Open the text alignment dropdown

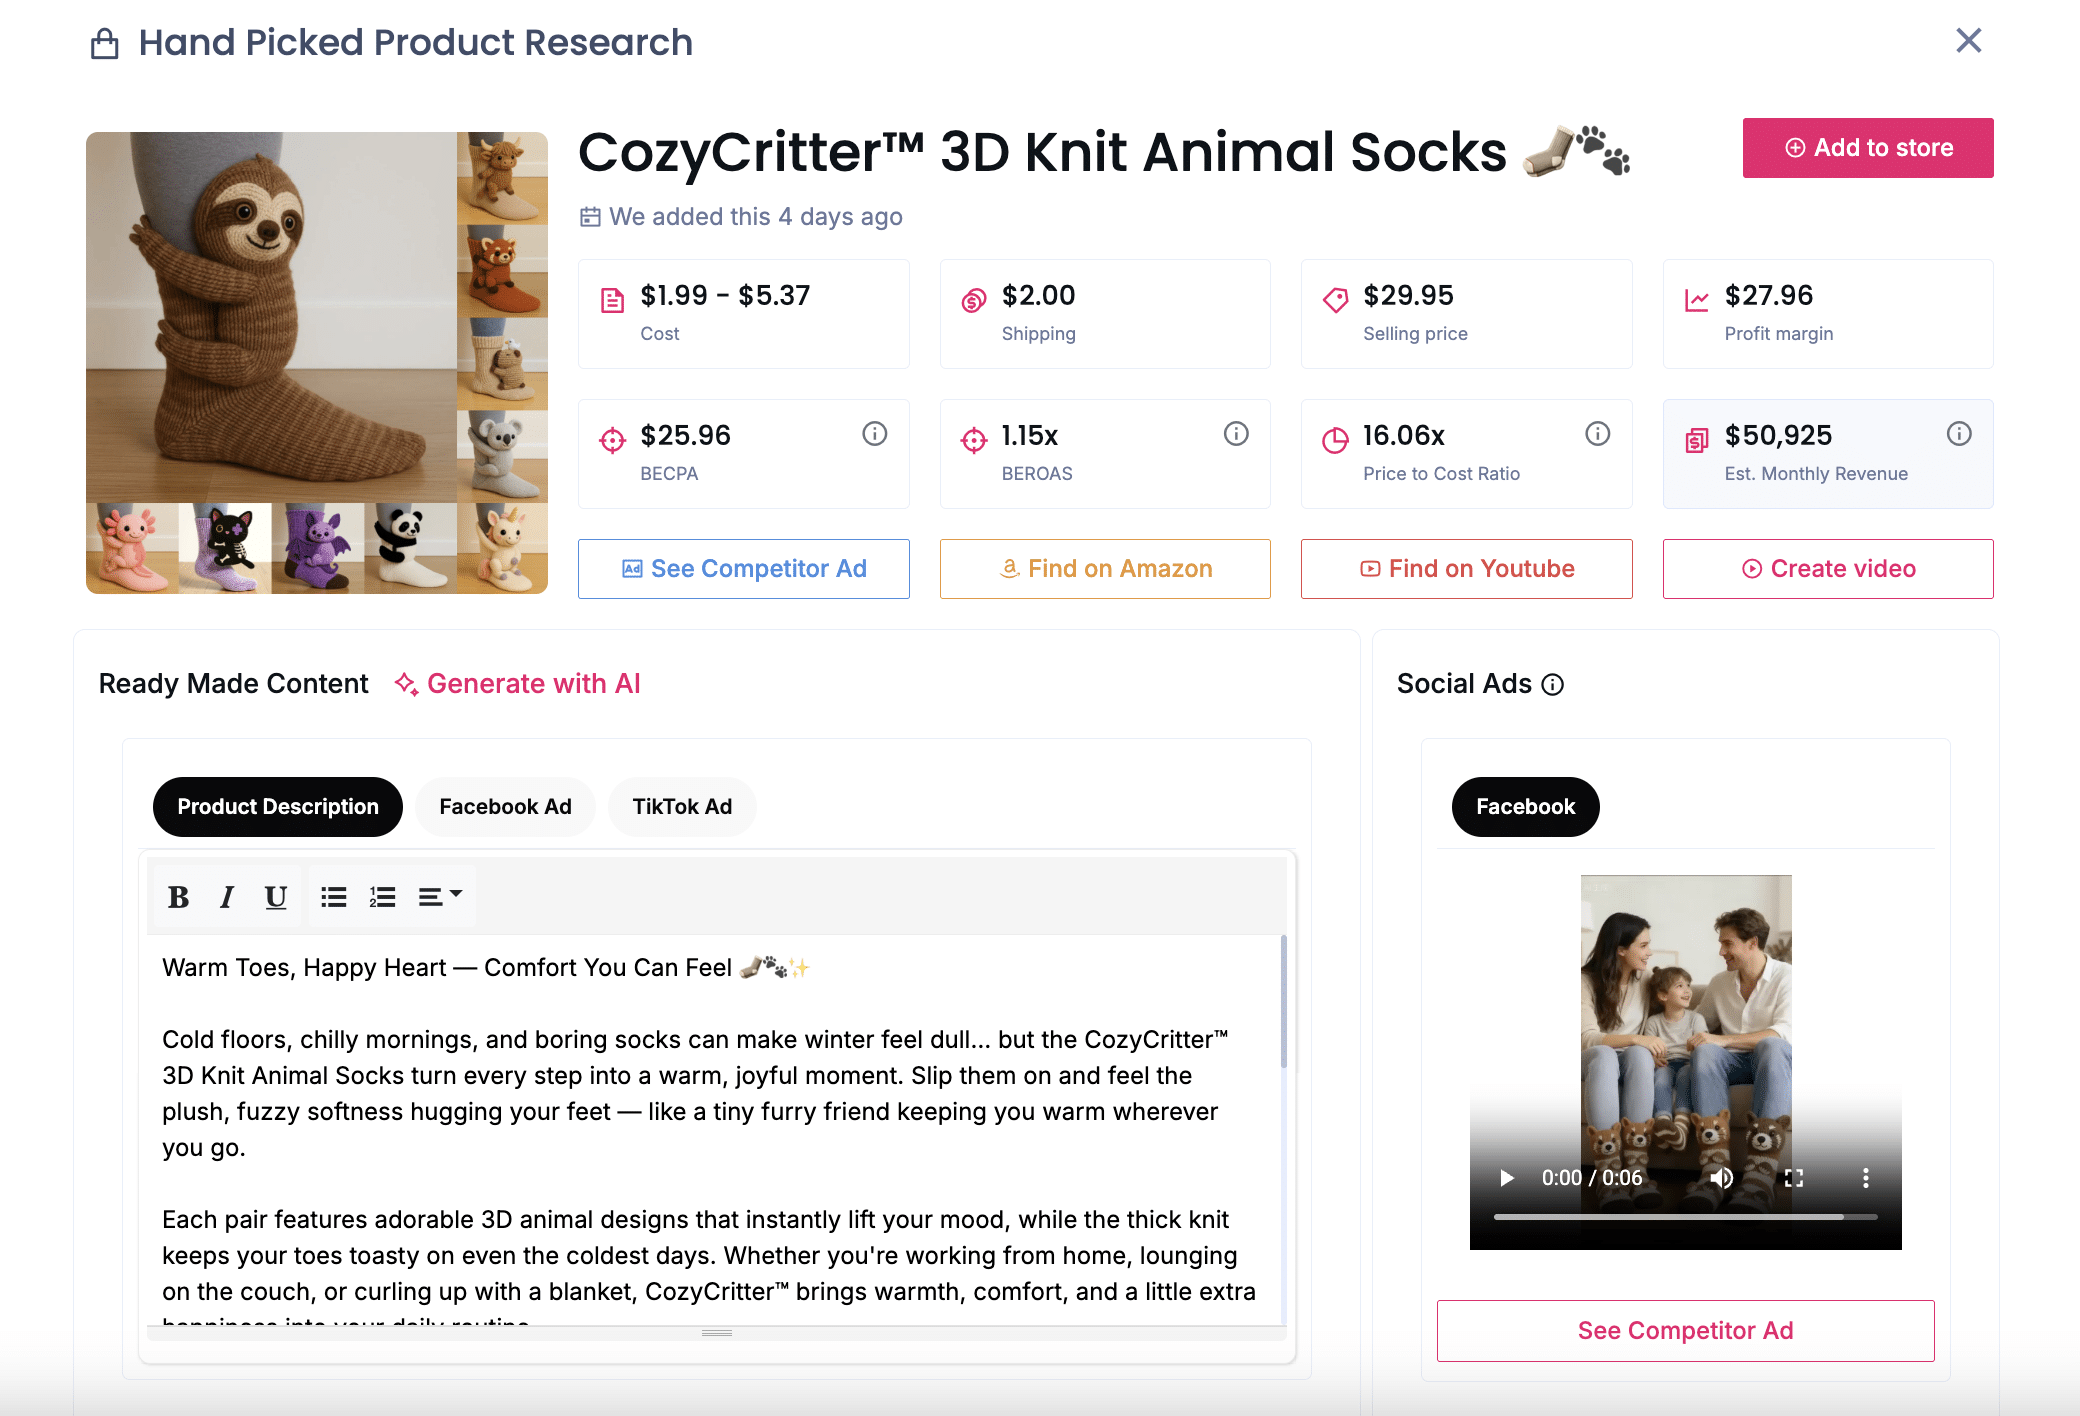coord(439,897)
